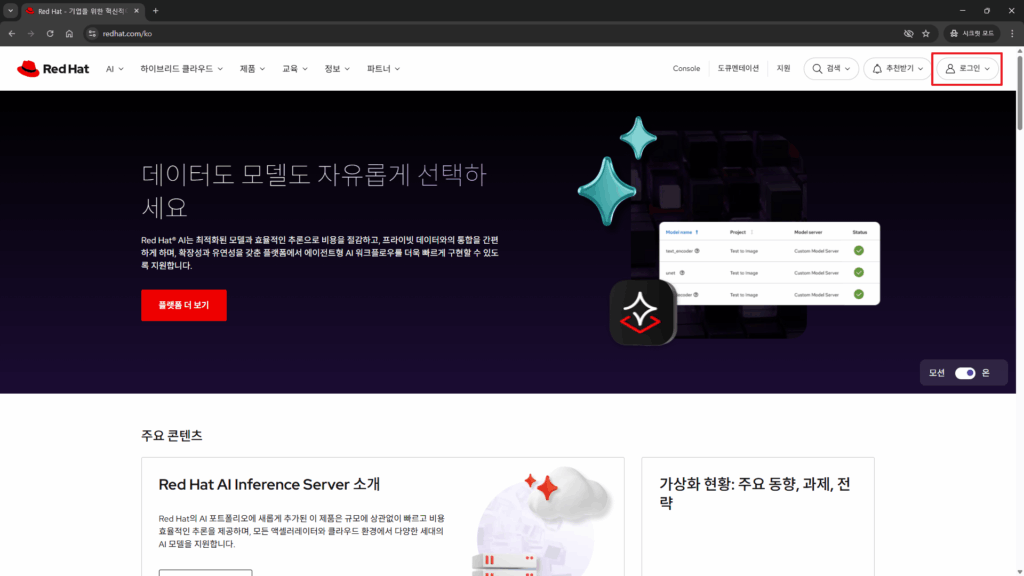Screen dimensions: 1024x576
Task: Open the 검색 search dropdown
Action: [831, 69]
